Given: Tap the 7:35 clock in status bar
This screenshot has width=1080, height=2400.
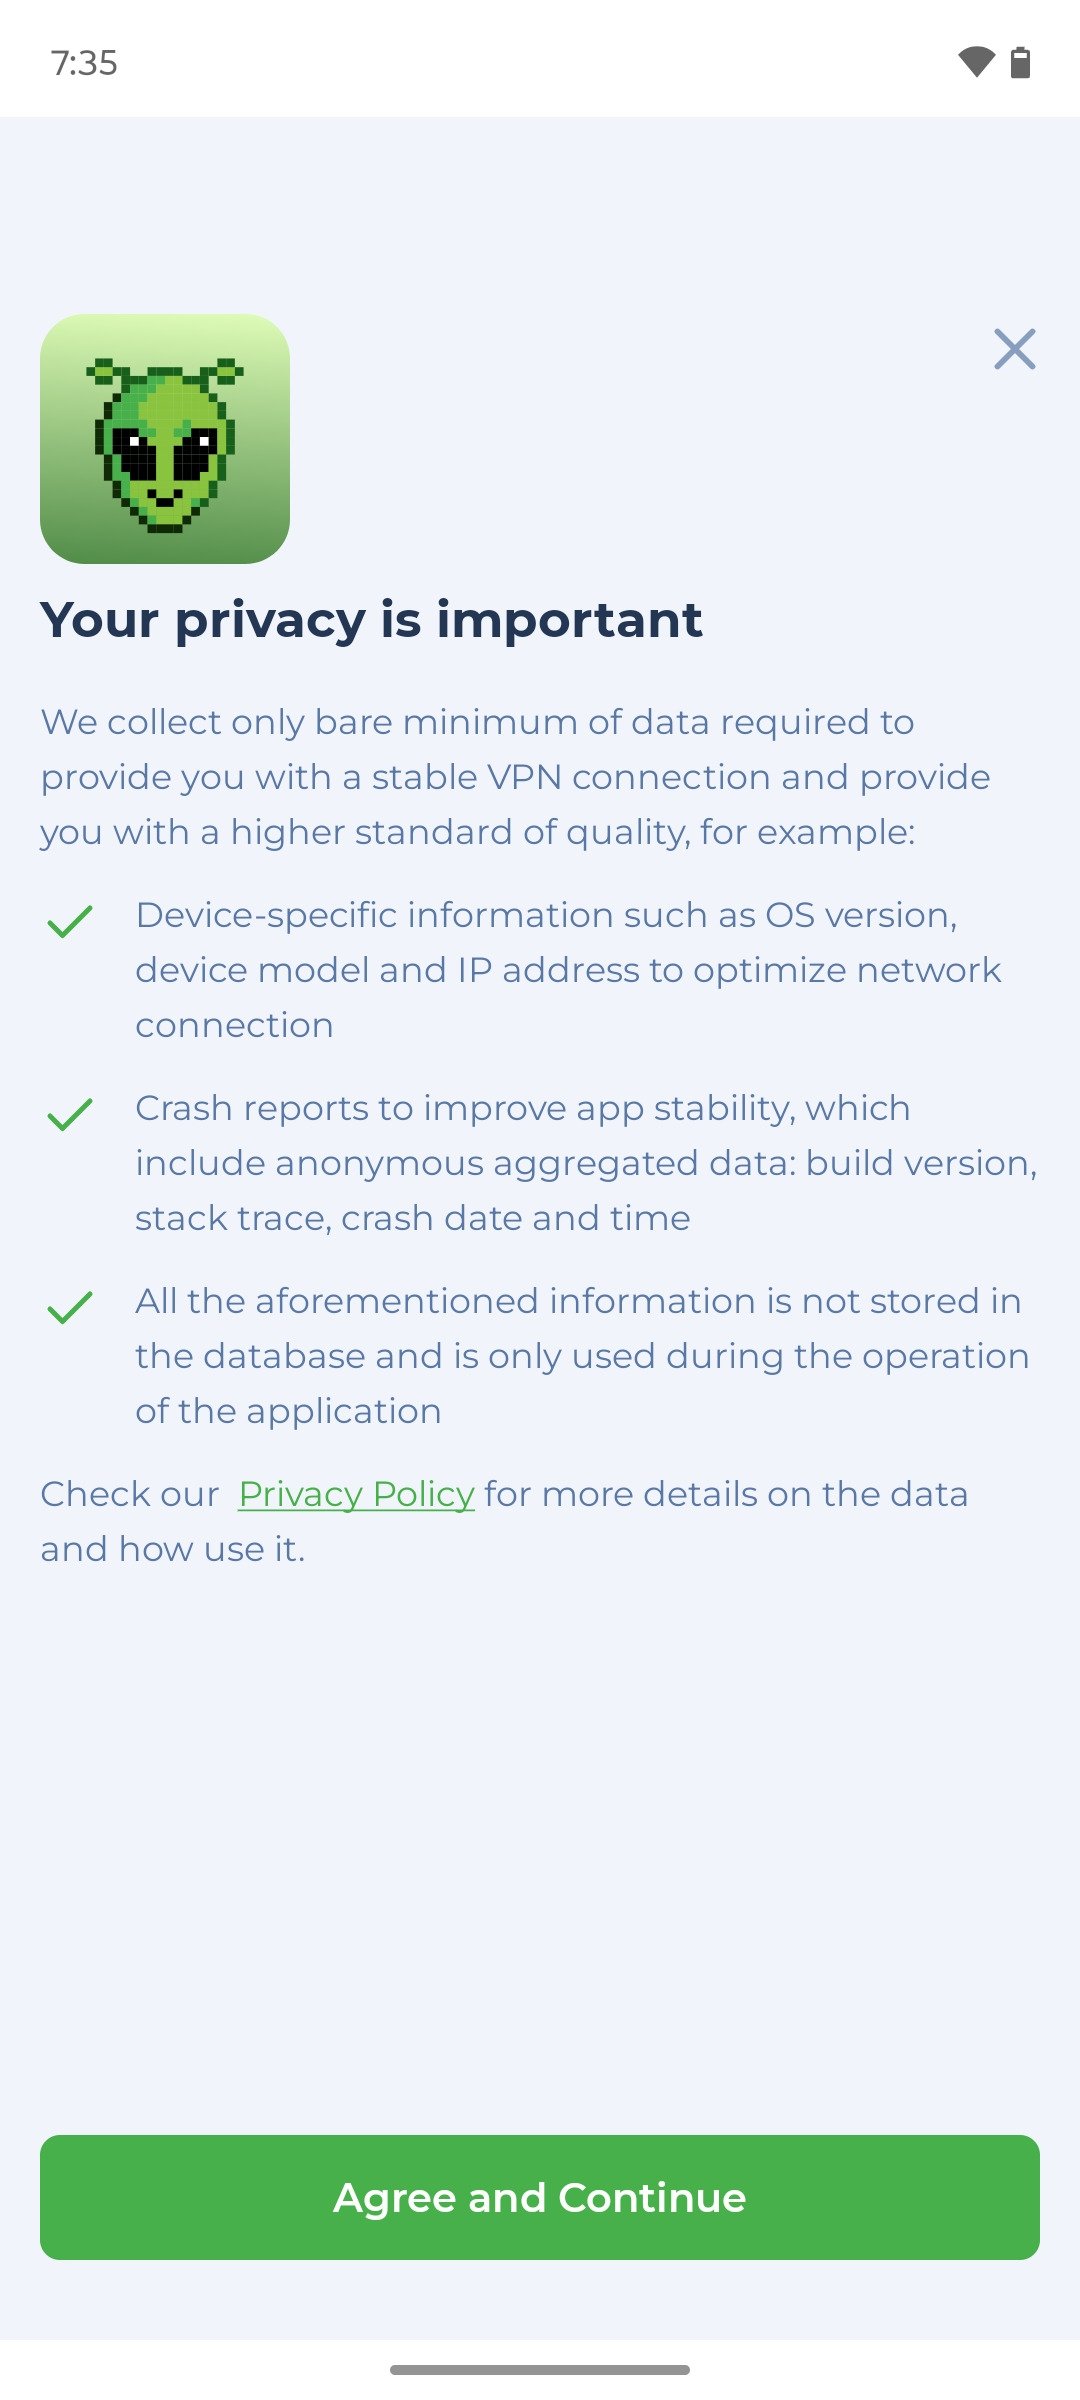Looking at the screenshot, I should pyautogui.click(x=84, y=63).
